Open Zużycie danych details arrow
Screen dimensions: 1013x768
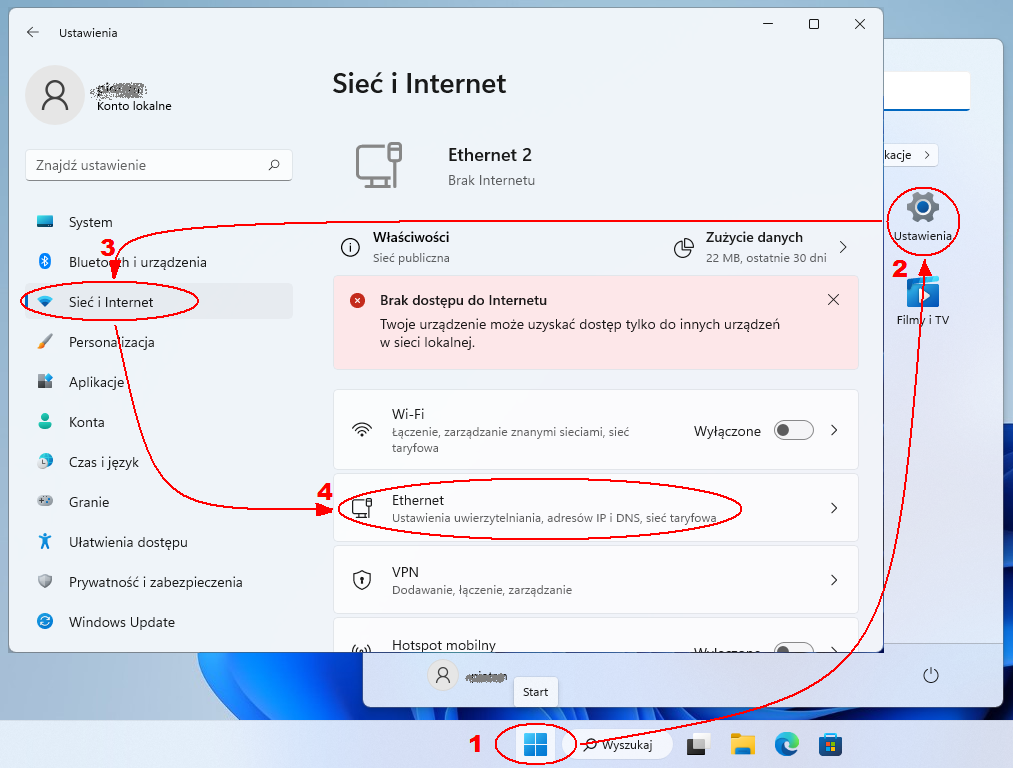pos(843,247)
